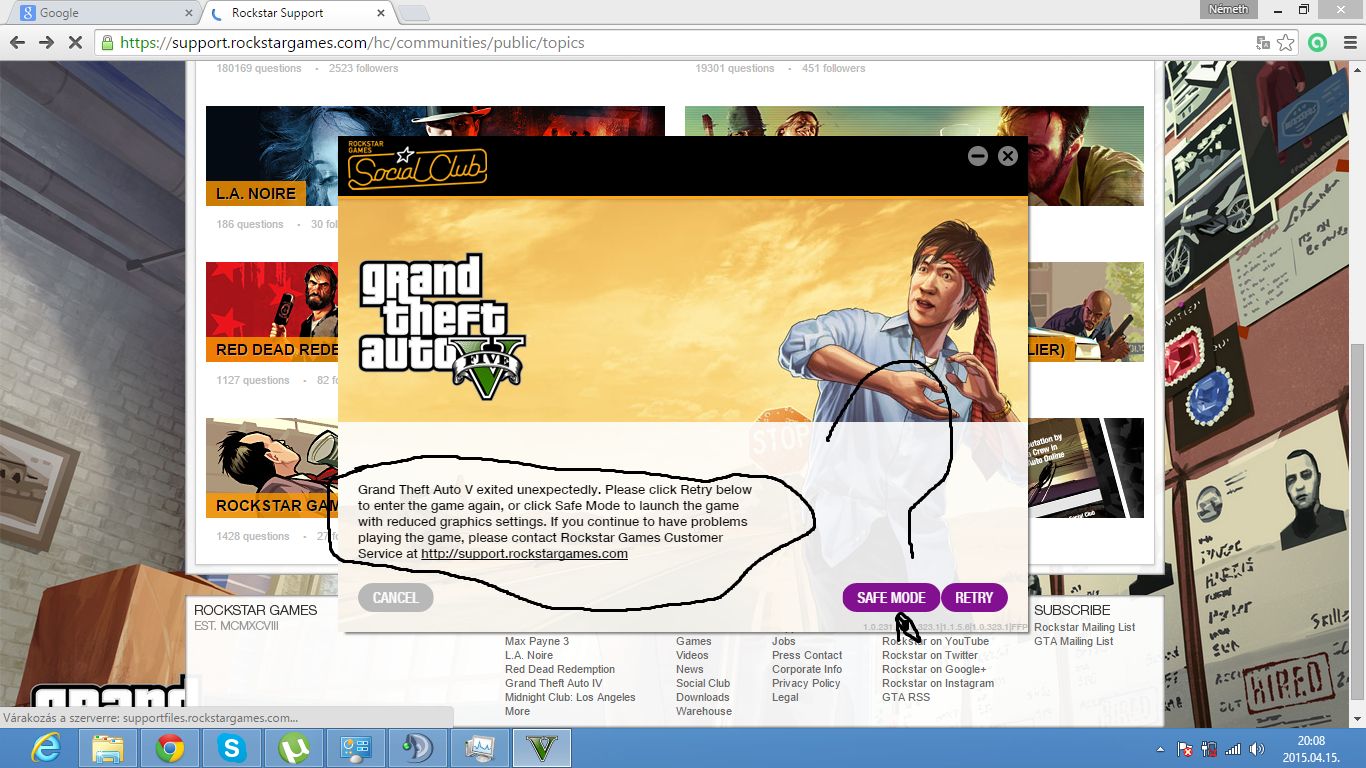Open the TeamSpeak headset taskbar icon

coord(418,748)
